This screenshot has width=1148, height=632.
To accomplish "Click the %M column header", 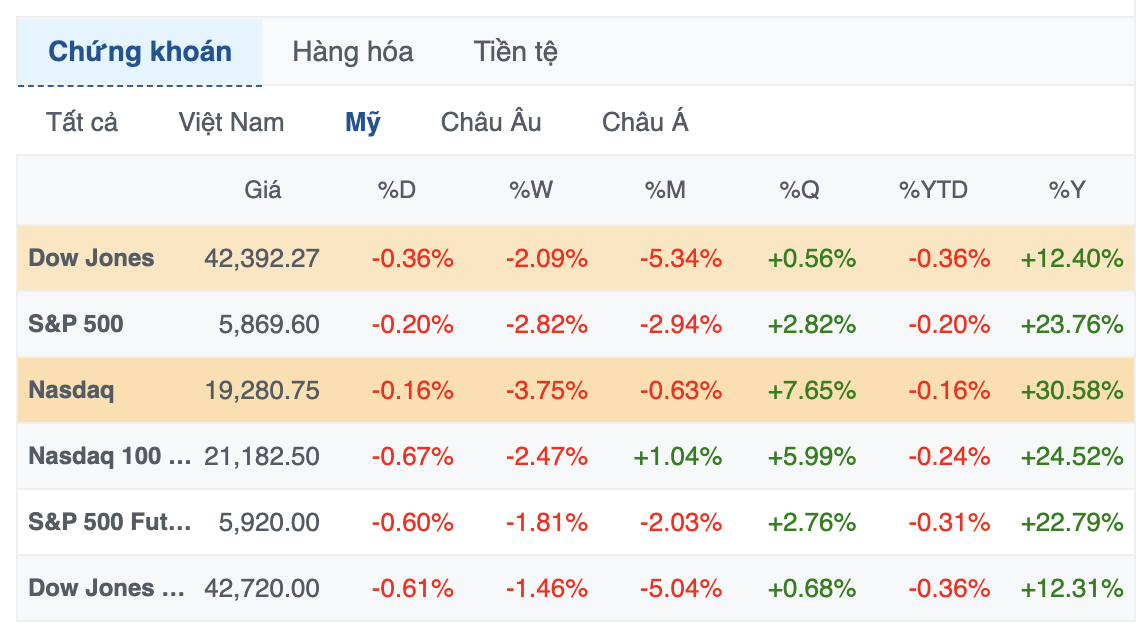I will [x=665, y=190].
